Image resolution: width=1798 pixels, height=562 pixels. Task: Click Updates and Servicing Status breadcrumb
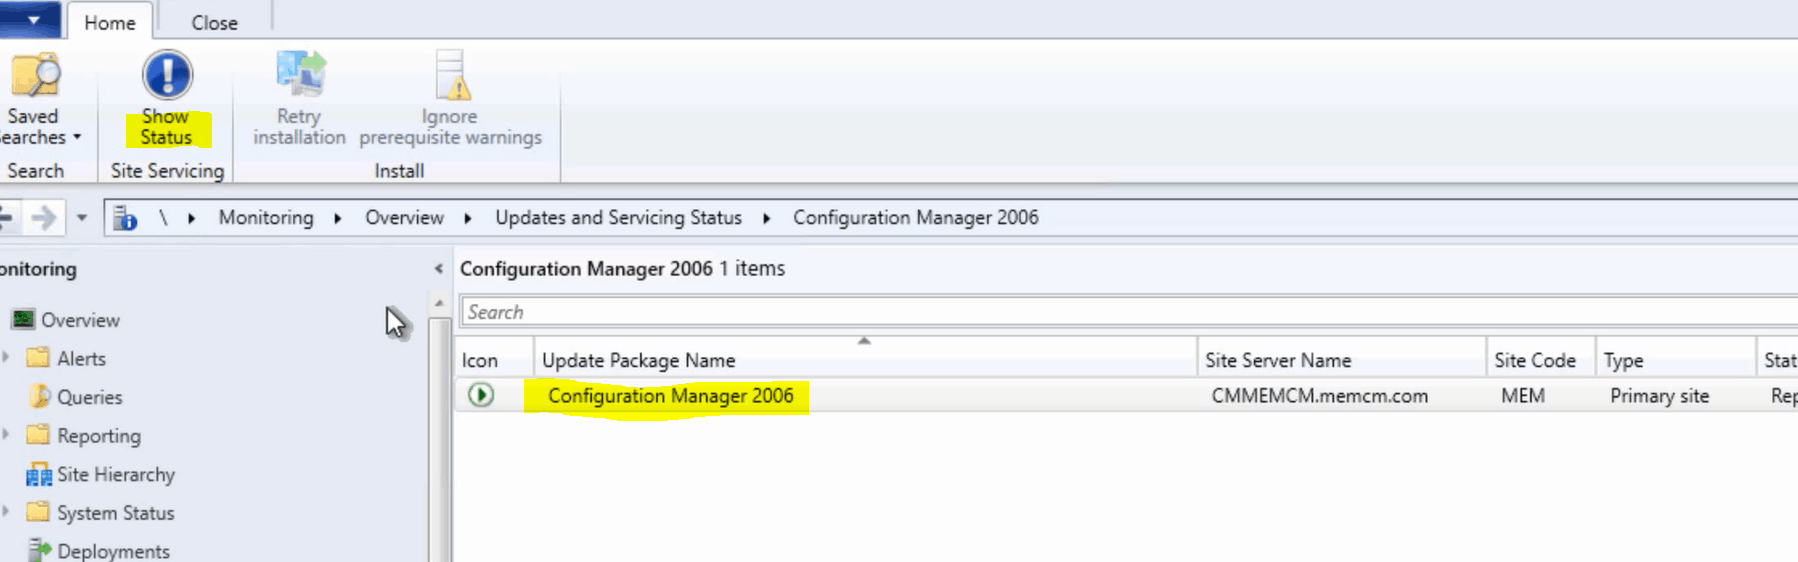(x=618, y=218)
